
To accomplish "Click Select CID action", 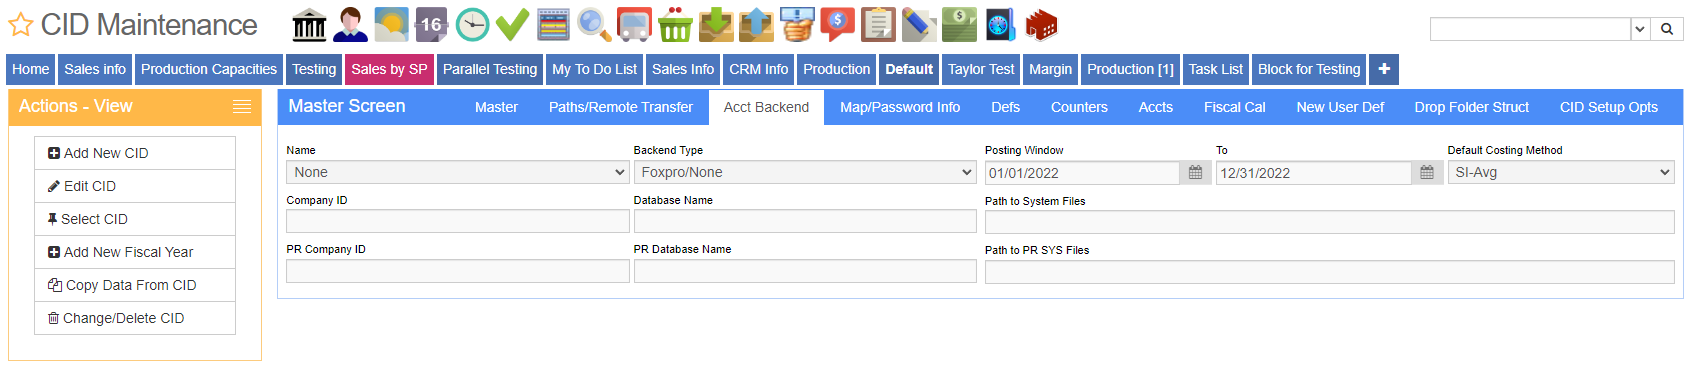I will (135, 219).
